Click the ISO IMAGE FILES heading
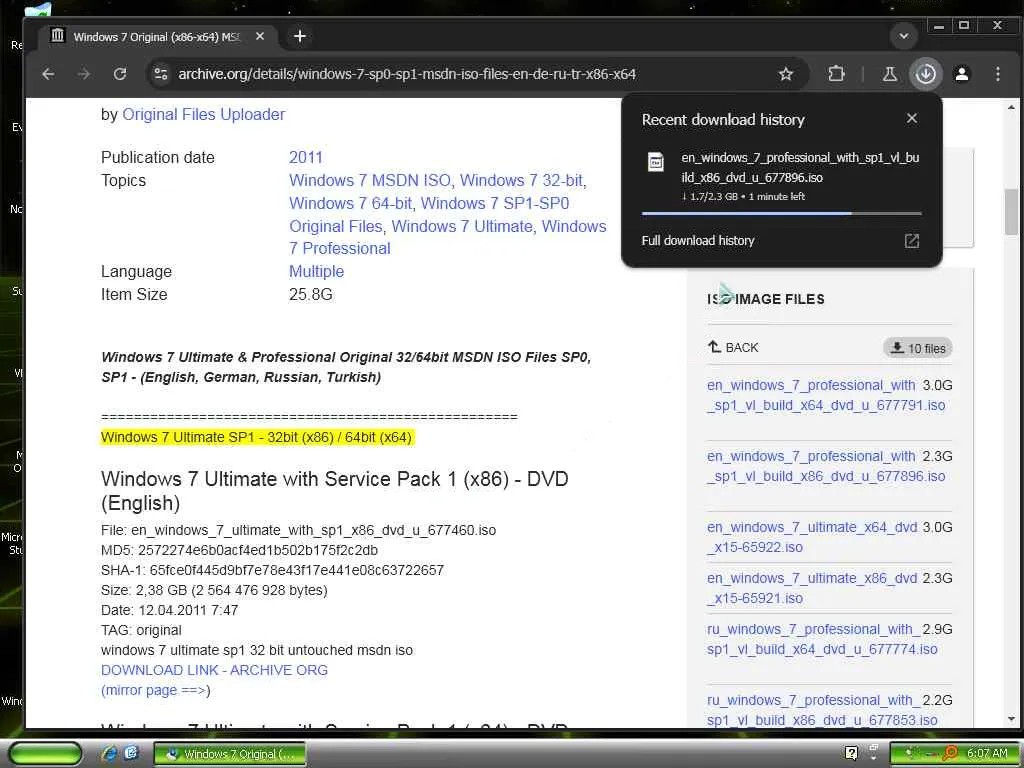Viewport: 1024px width, 768px height. point(765,299)
